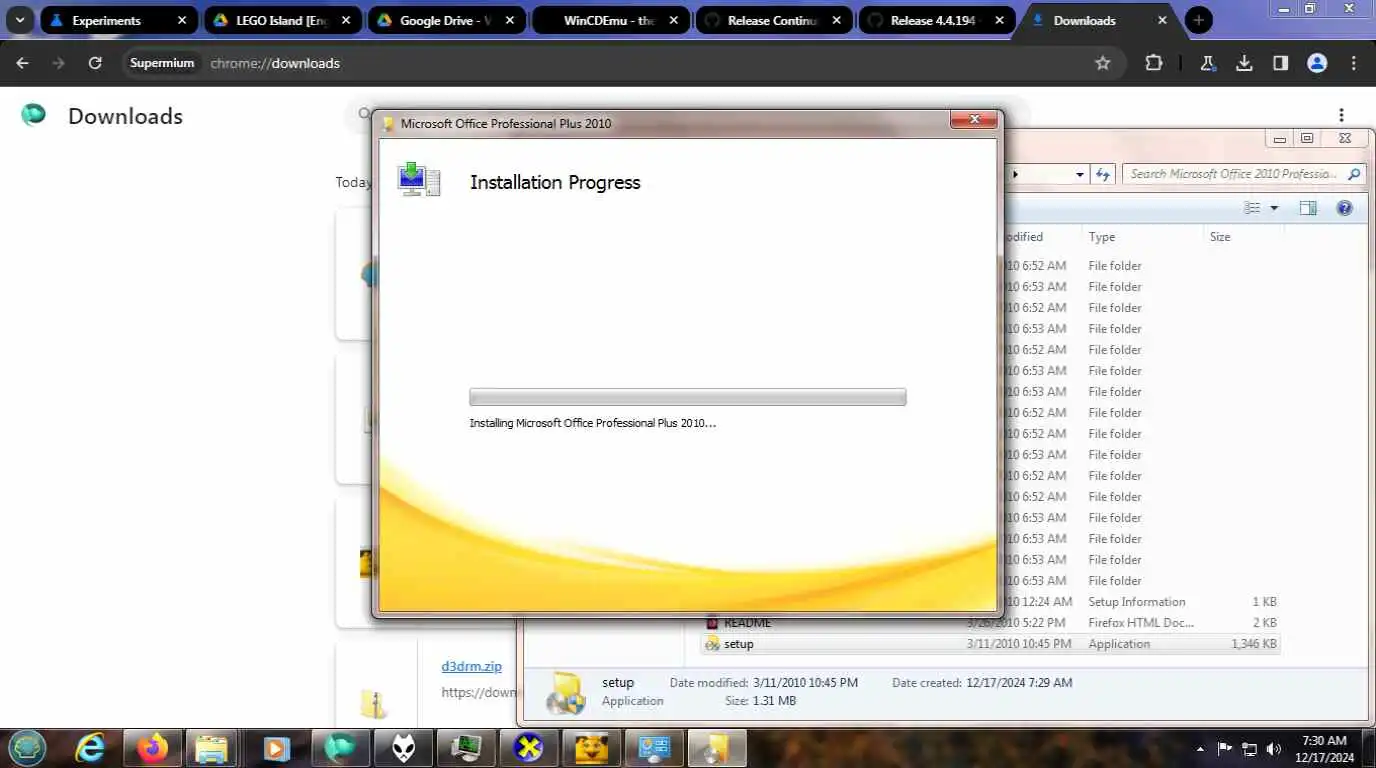Open the foobar2000 taskbar icon

pyautogui.click(x=404, y=747)
